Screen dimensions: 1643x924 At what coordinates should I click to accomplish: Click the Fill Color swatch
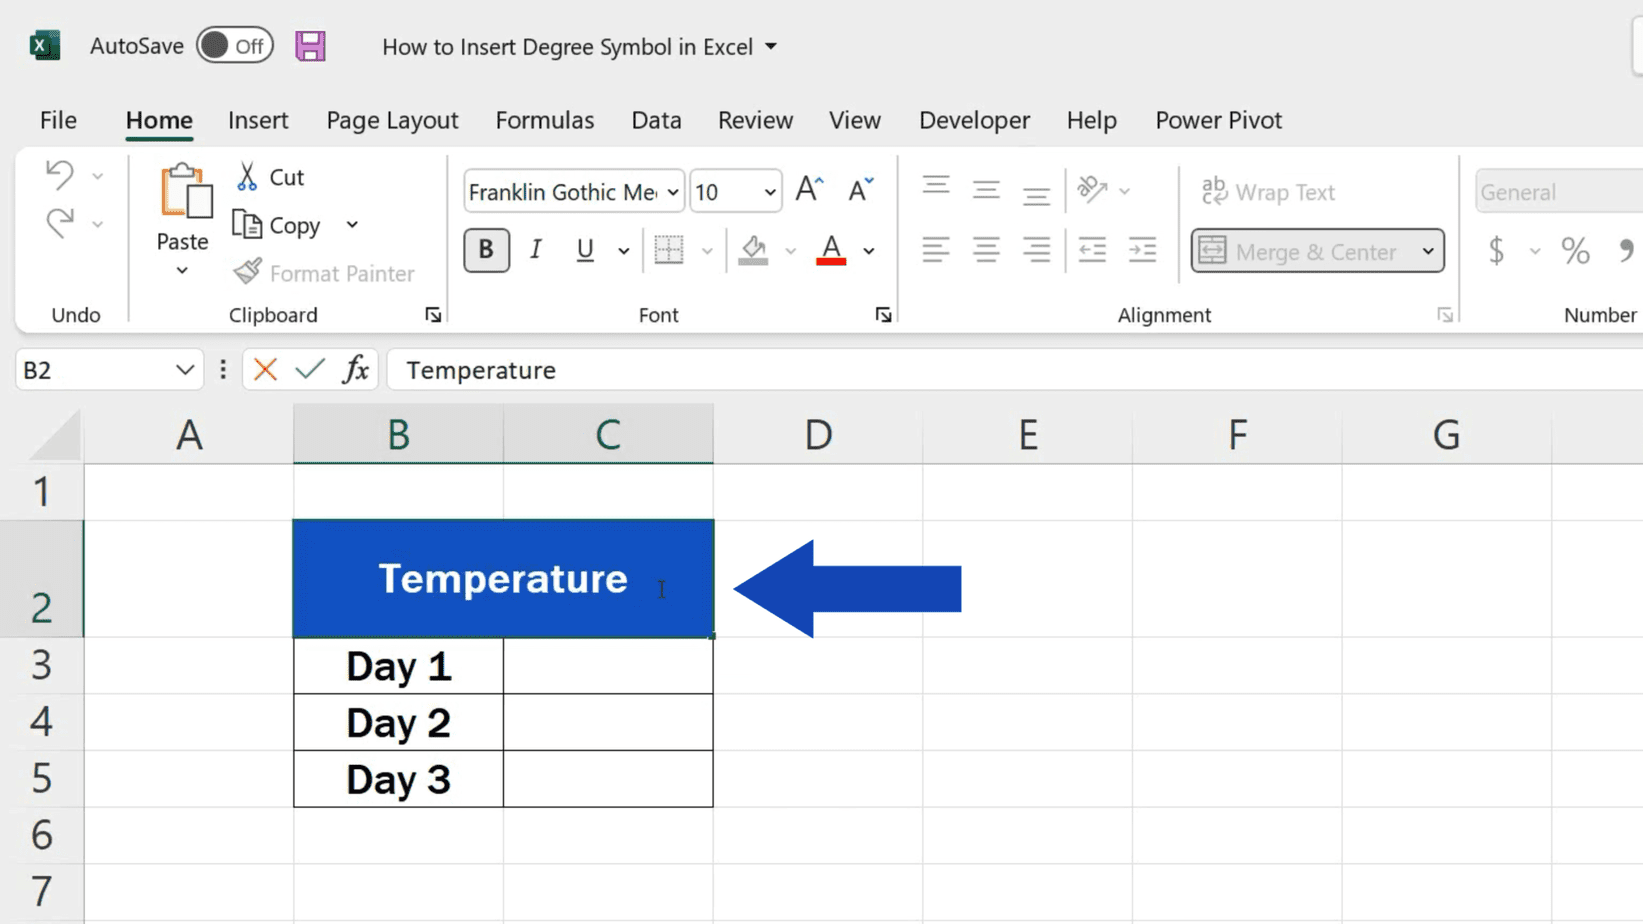coord(753,250)
